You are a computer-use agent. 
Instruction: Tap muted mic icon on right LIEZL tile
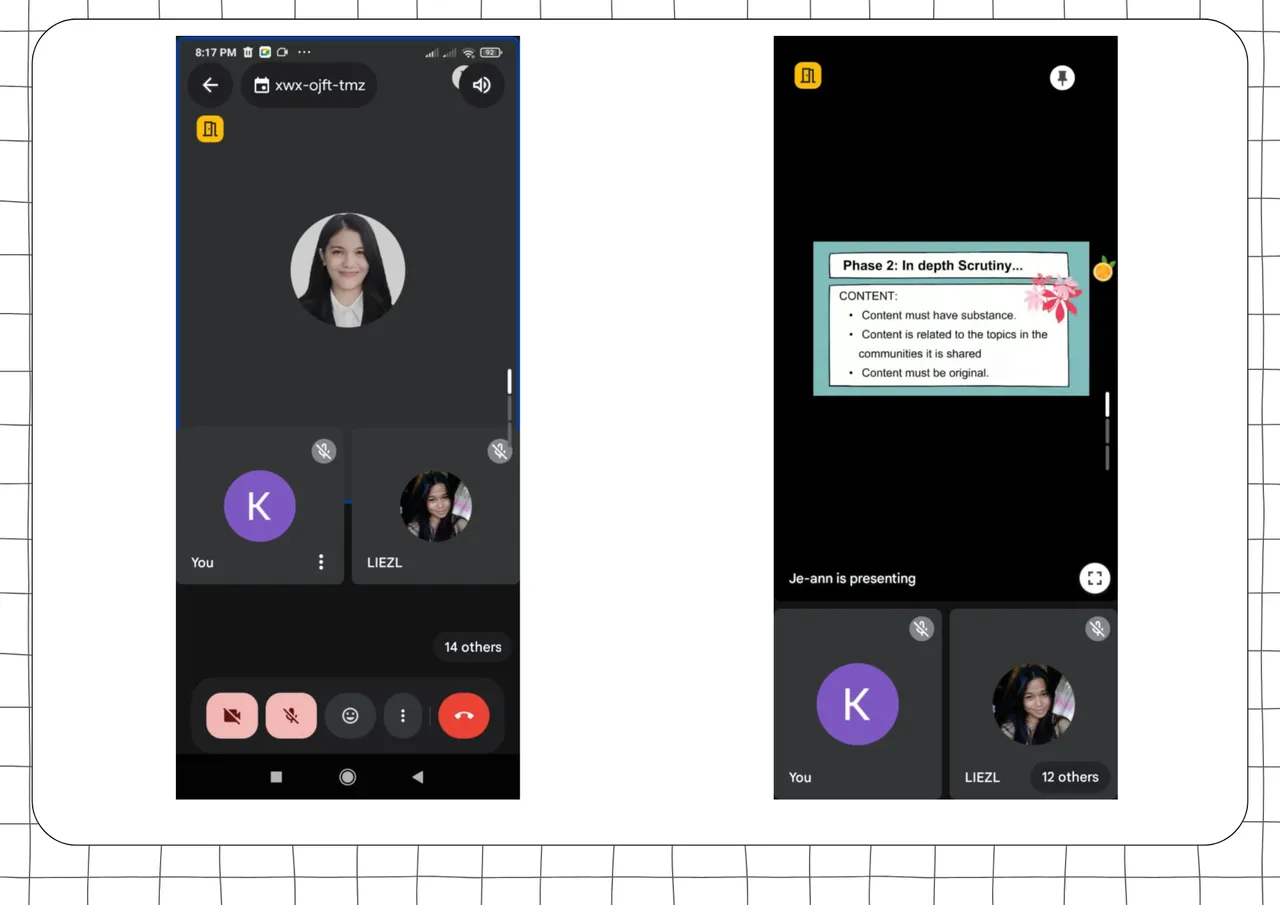[x=1098, y=628]
